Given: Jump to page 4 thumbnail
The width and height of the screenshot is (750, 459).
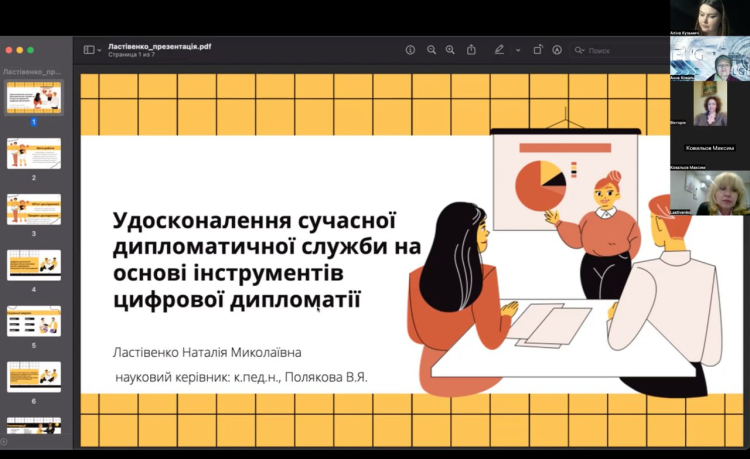Looking at the screenshot, I should [x=34, y=265].
